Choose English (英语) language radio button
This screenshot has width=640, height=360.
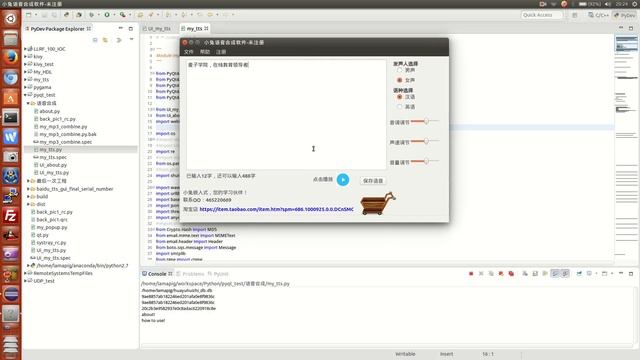click(x=400, y=107)
